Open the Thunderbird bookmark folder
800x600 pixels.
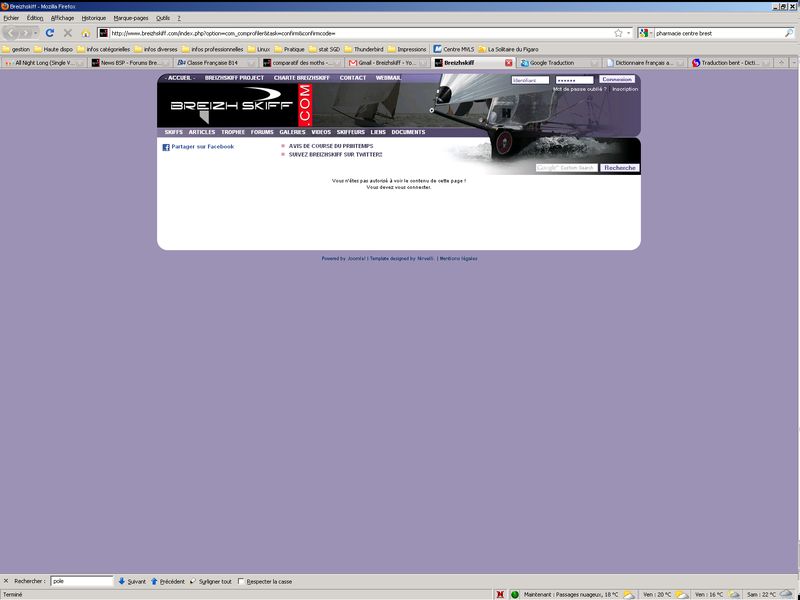click(364, 49)
